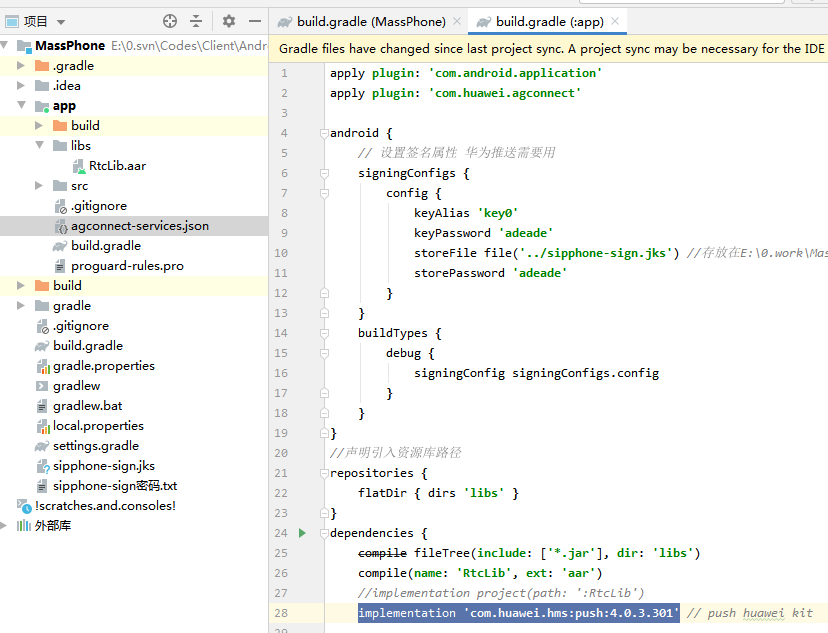Open root build.gradle file in tree

[x=88, y=346]
